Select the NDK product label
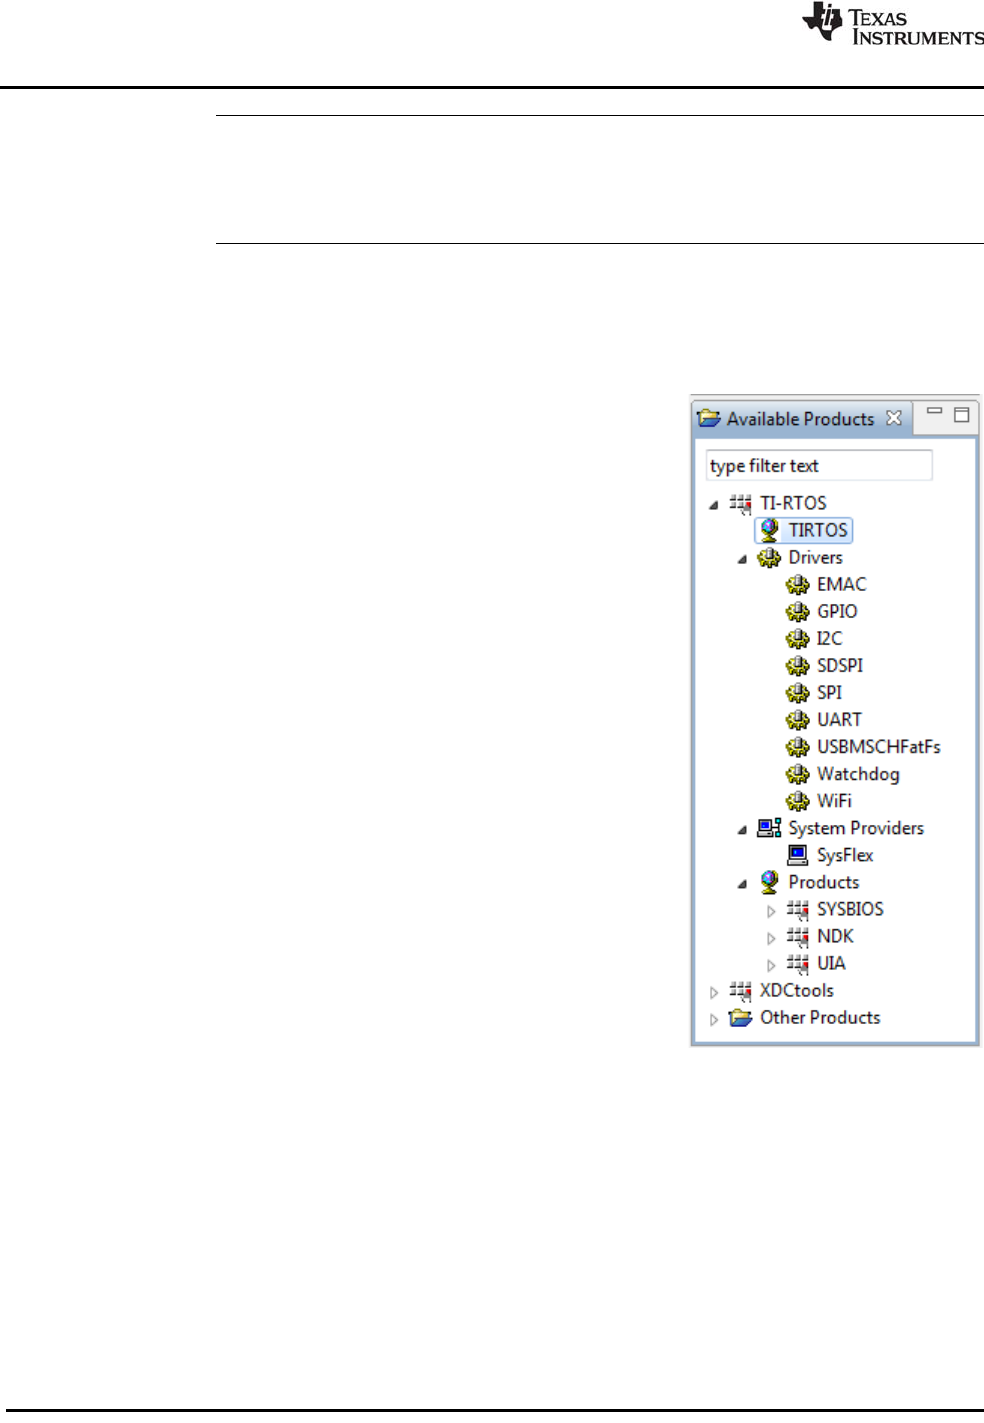 click(x=835, y=936)
